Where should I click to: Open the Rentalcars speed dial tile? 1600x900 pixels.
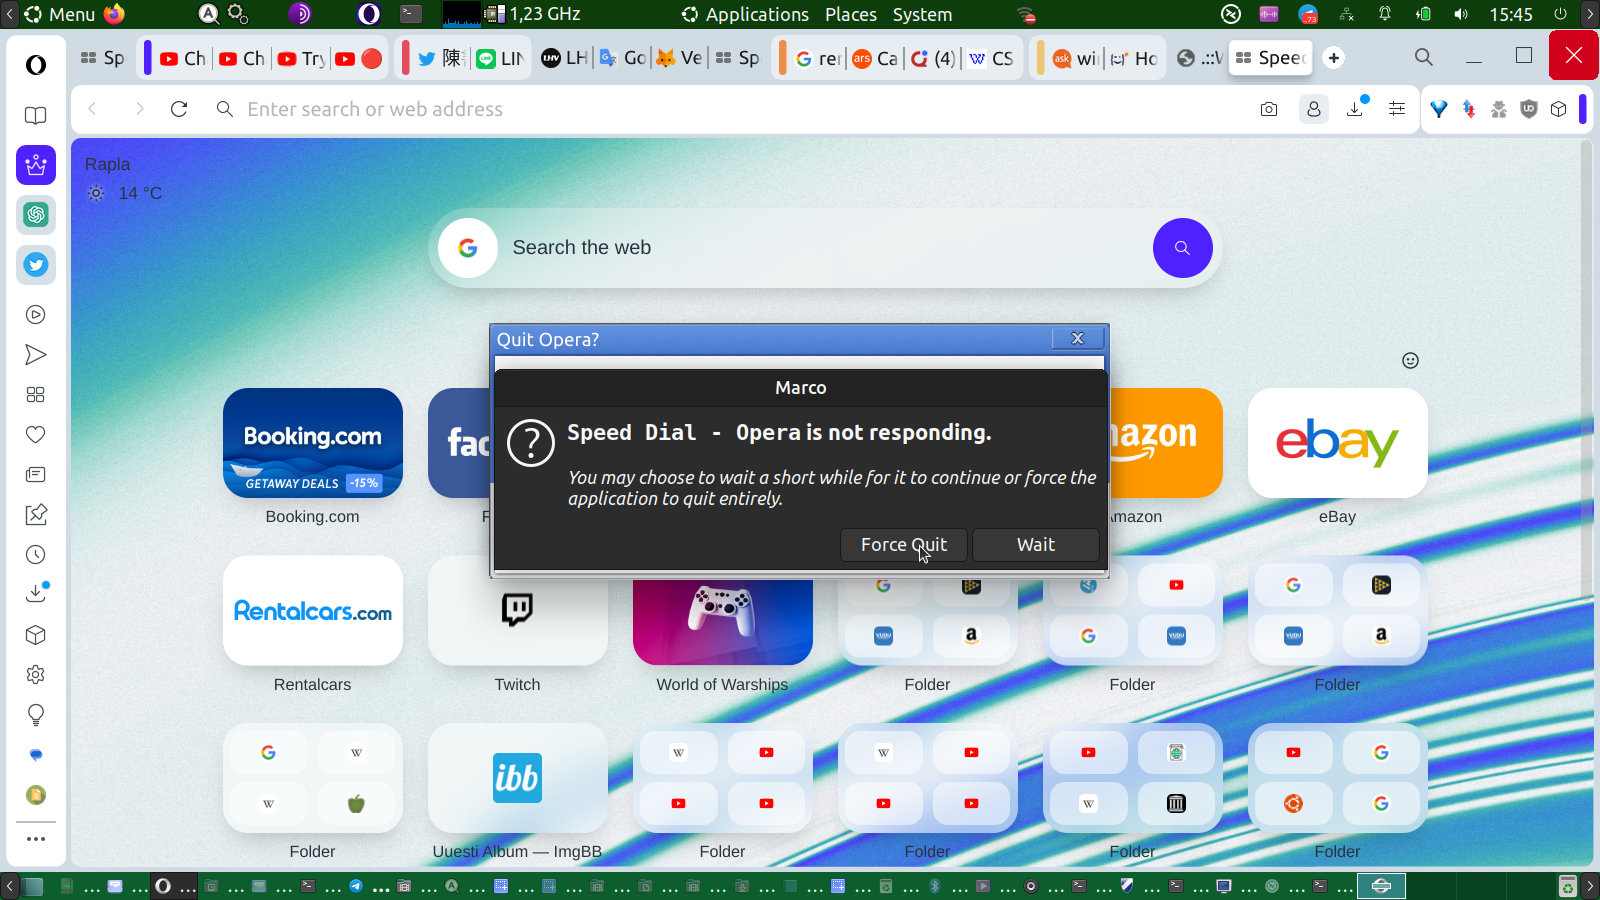313,611
